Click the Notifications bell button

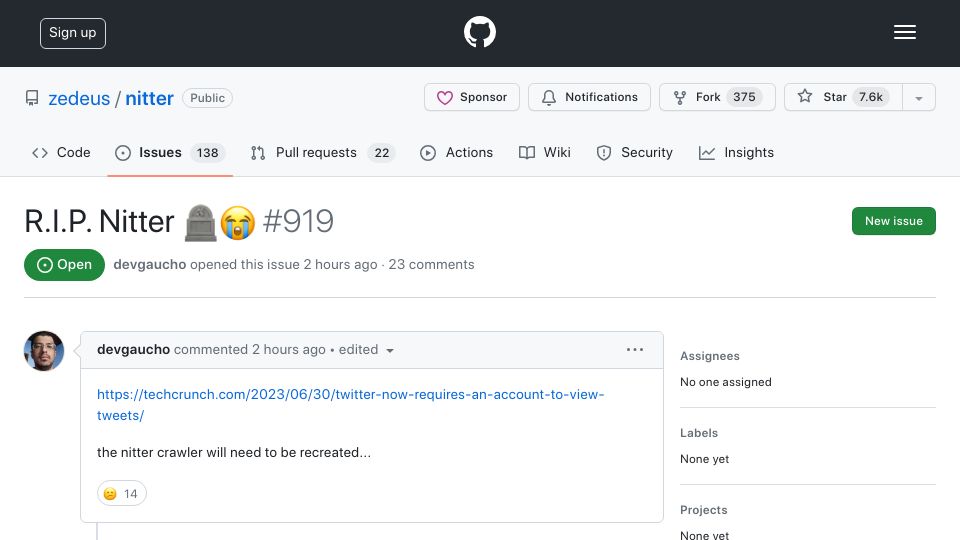(x=589, y=97)
